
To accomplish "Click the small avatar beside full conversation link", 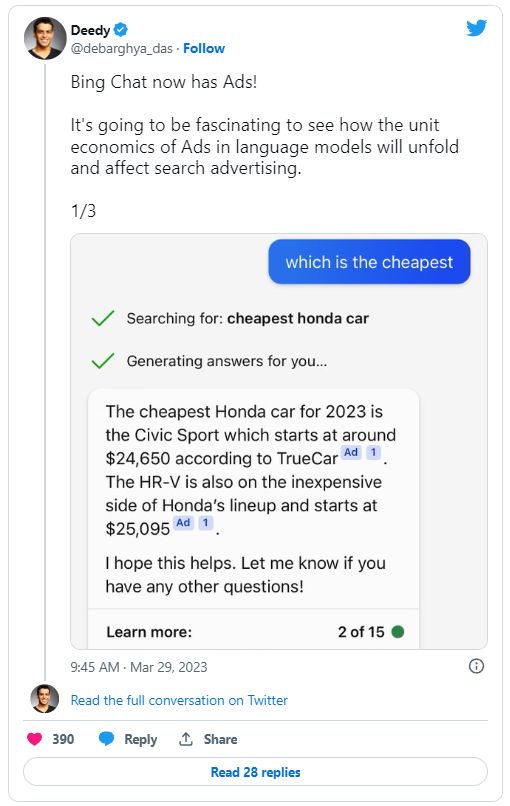I will 45,699.
